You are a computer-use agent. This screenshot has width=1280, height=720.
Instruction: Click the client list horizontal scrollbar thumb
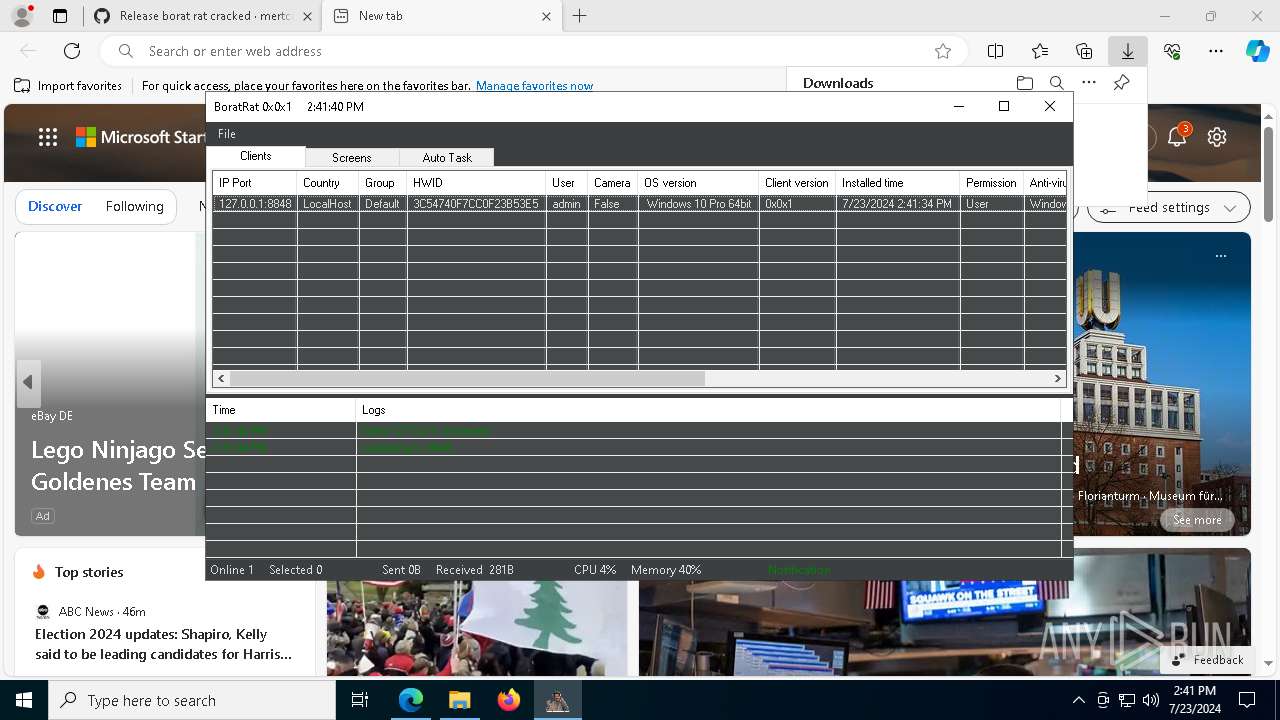pos(467,379)
